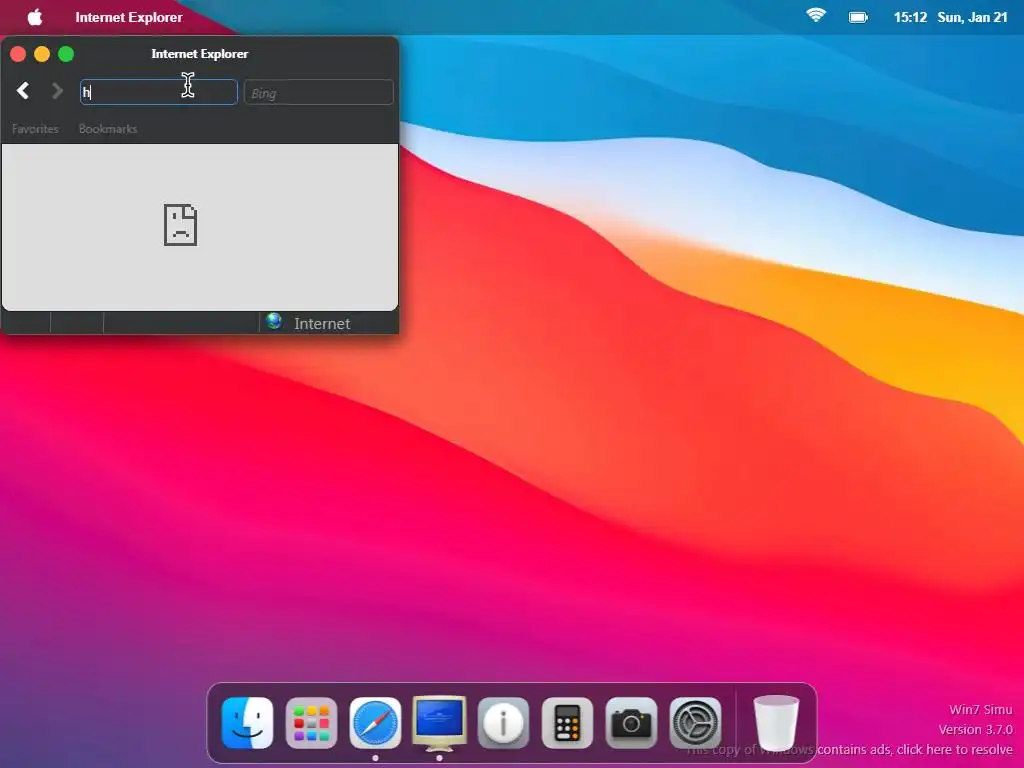Focus the address bar containing 'h'
This screenshot has width=1024, height=768.
159,92
